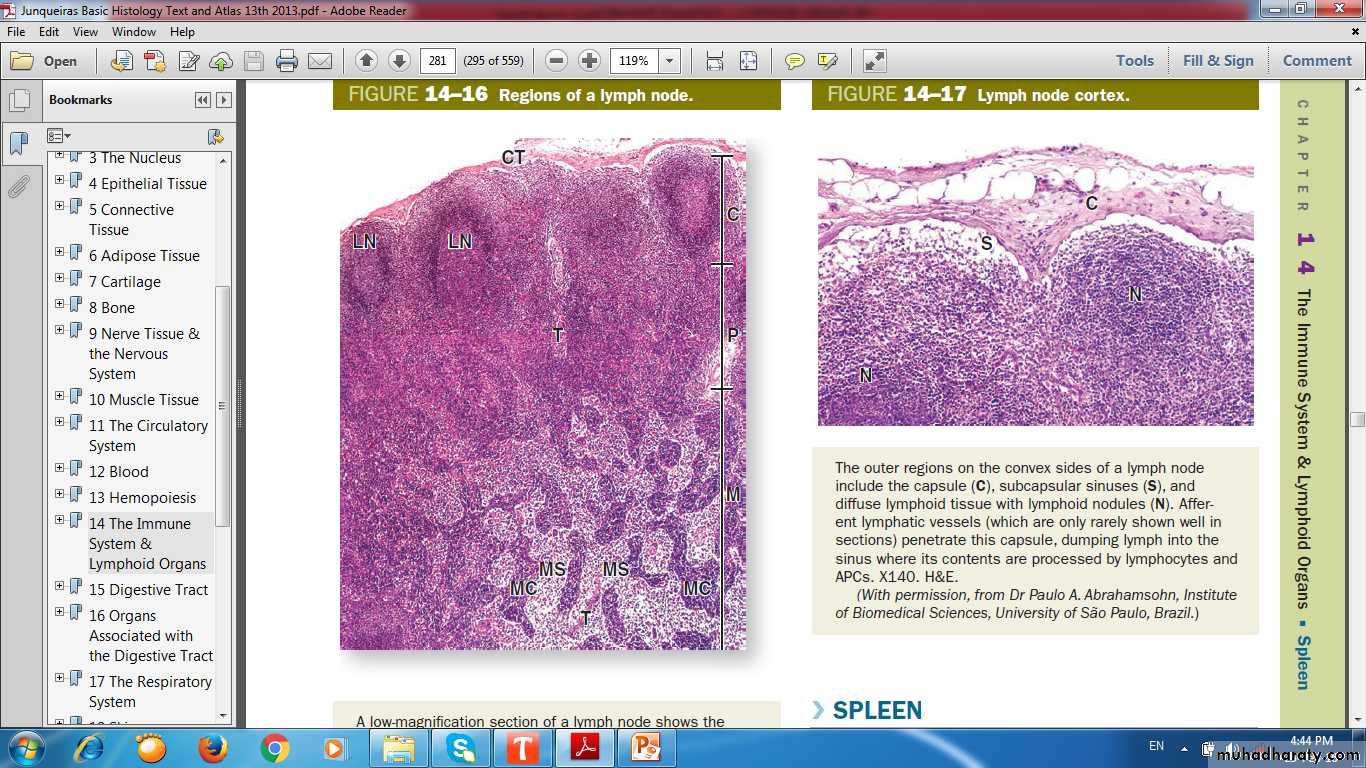This screenshot has height=768, width=1366.
Task: Print the document using printer icon
Action: [x=287, y=61]
